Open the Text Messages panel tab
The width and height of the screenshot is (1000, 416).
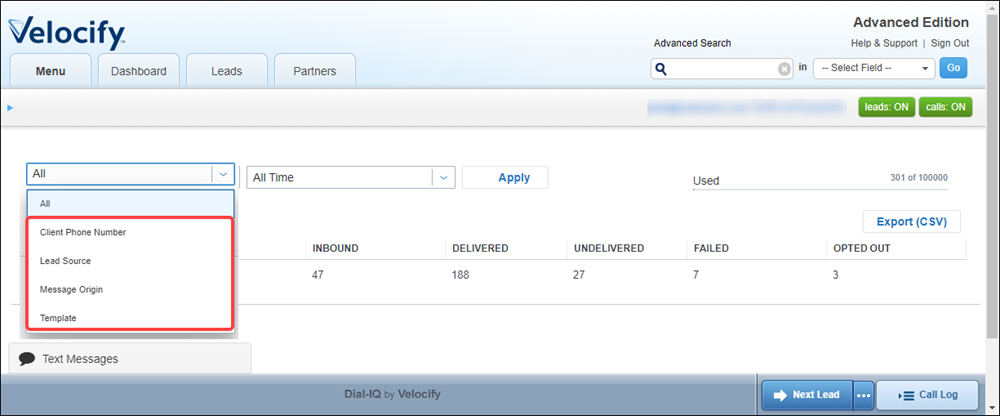click(130, 359)
